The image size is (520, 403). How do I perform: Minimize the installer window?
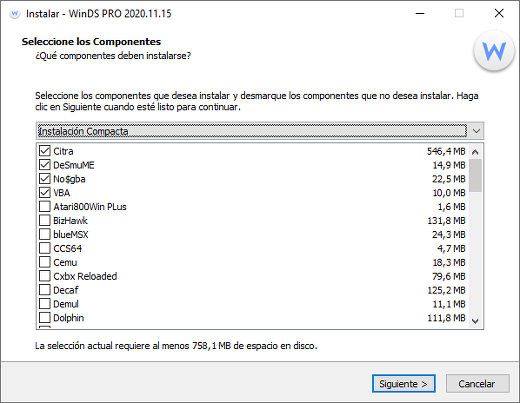point(420,13)
